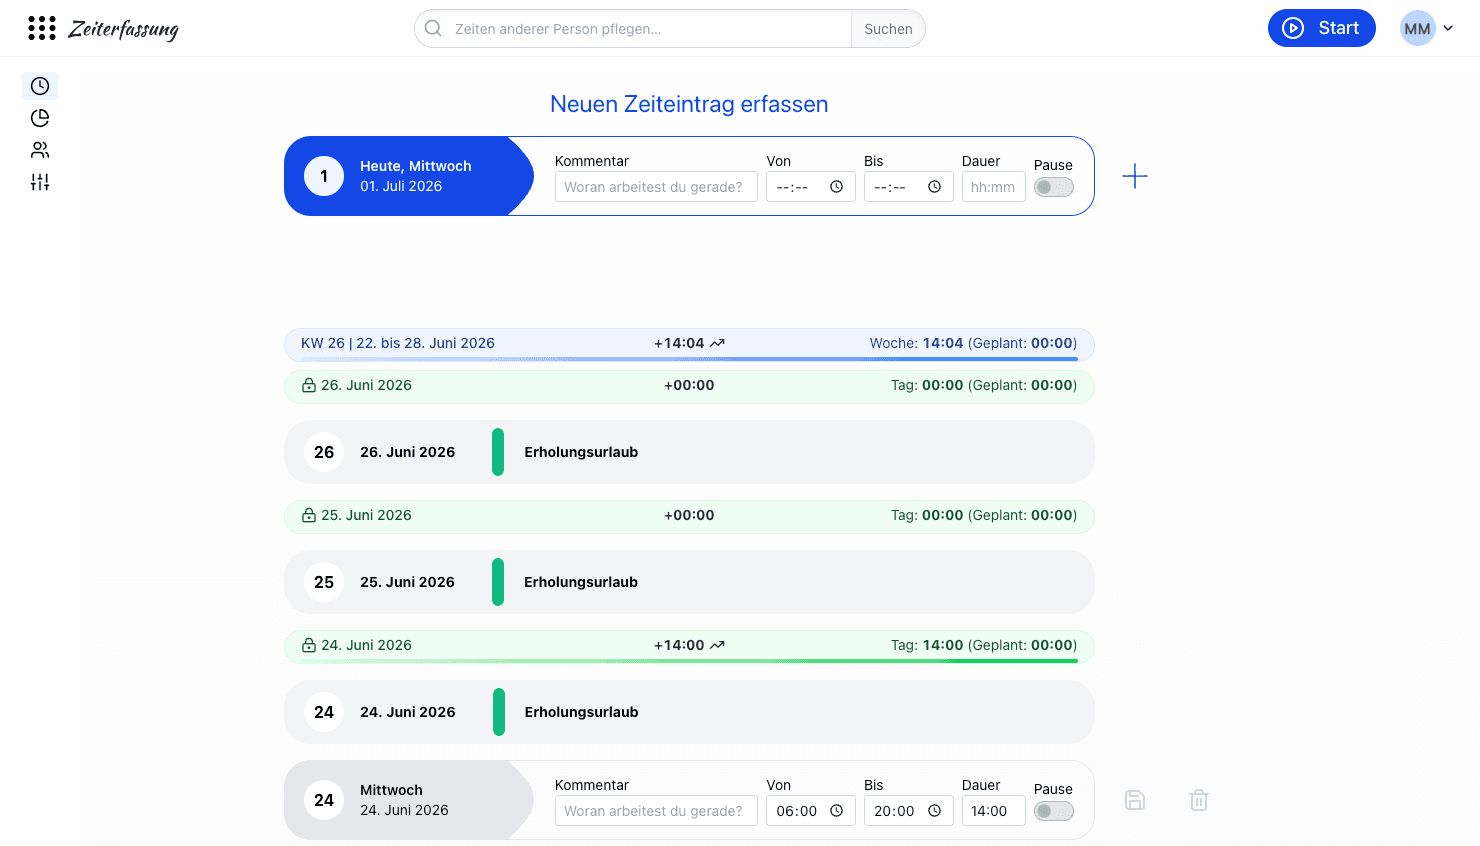This screenshot has height=846, width=1480.
Task: Open Von time picker clock in today's entry
Action: (837, 187)
